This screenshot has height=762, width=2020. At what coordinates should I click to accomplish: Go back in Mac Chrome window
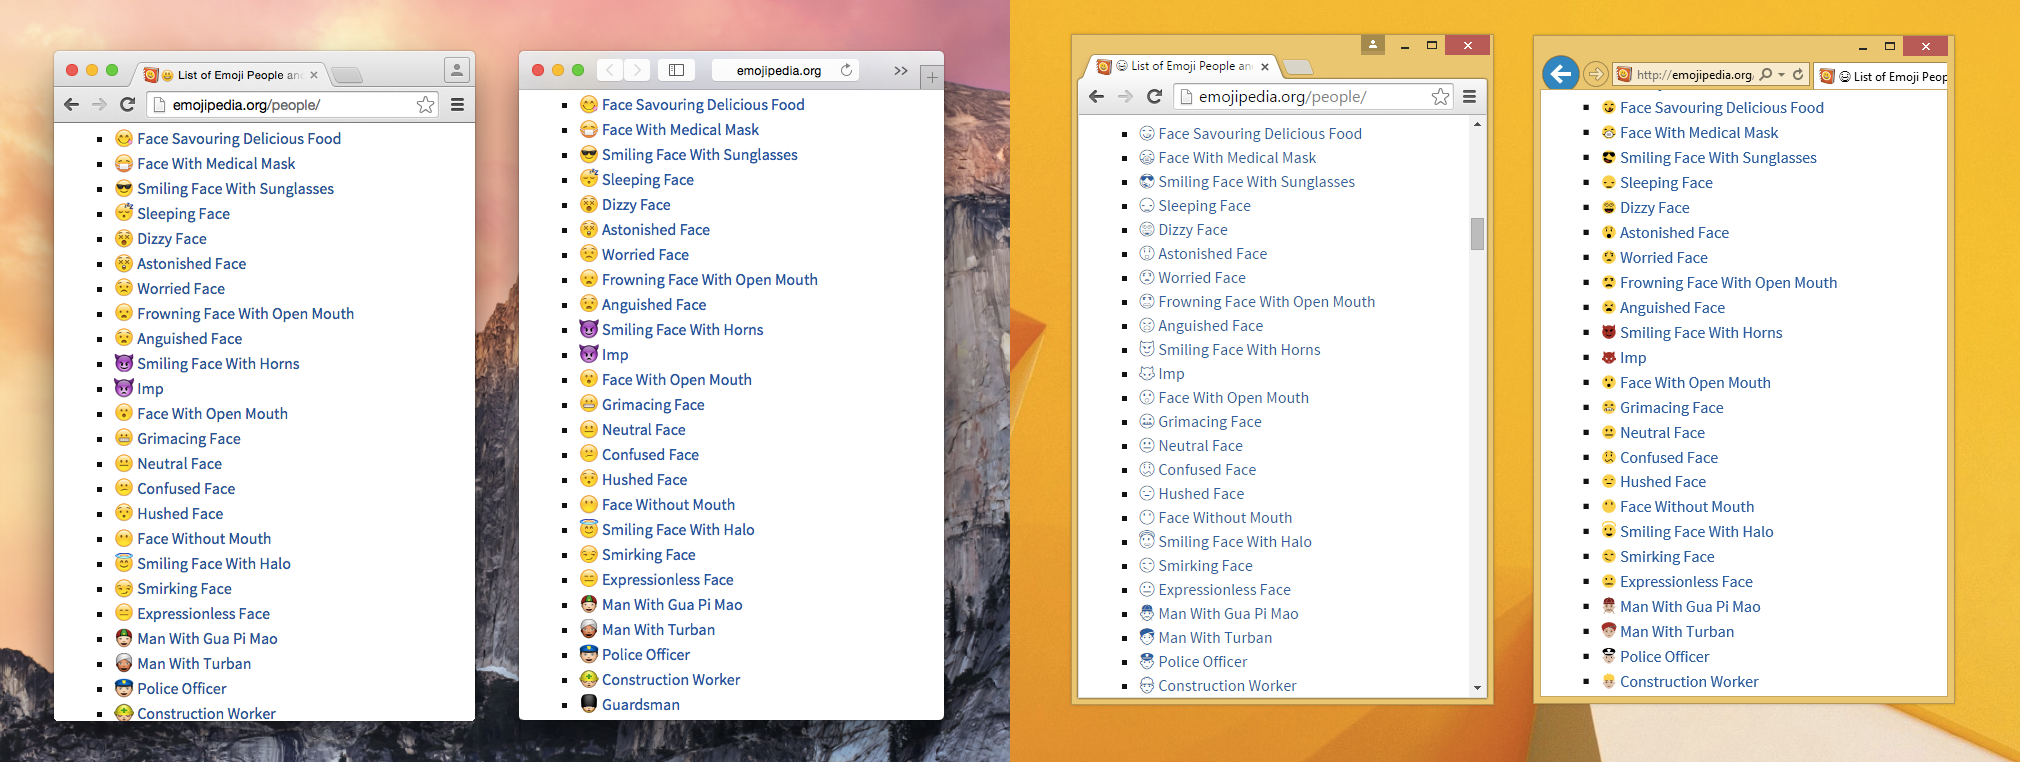click(x=71, y=104)
